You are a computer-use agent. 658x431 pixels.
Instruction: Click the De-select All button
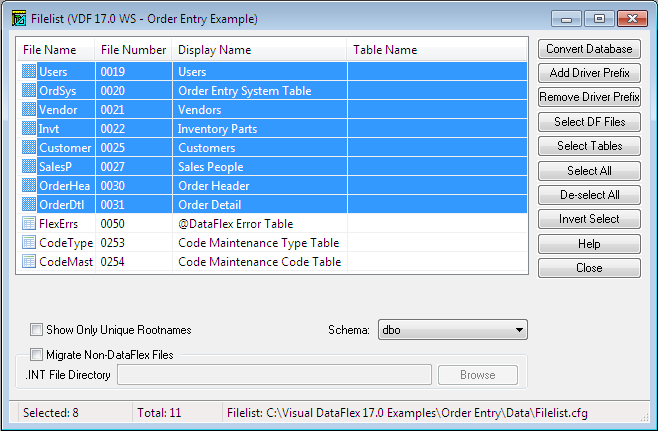(x=589, y=195)
